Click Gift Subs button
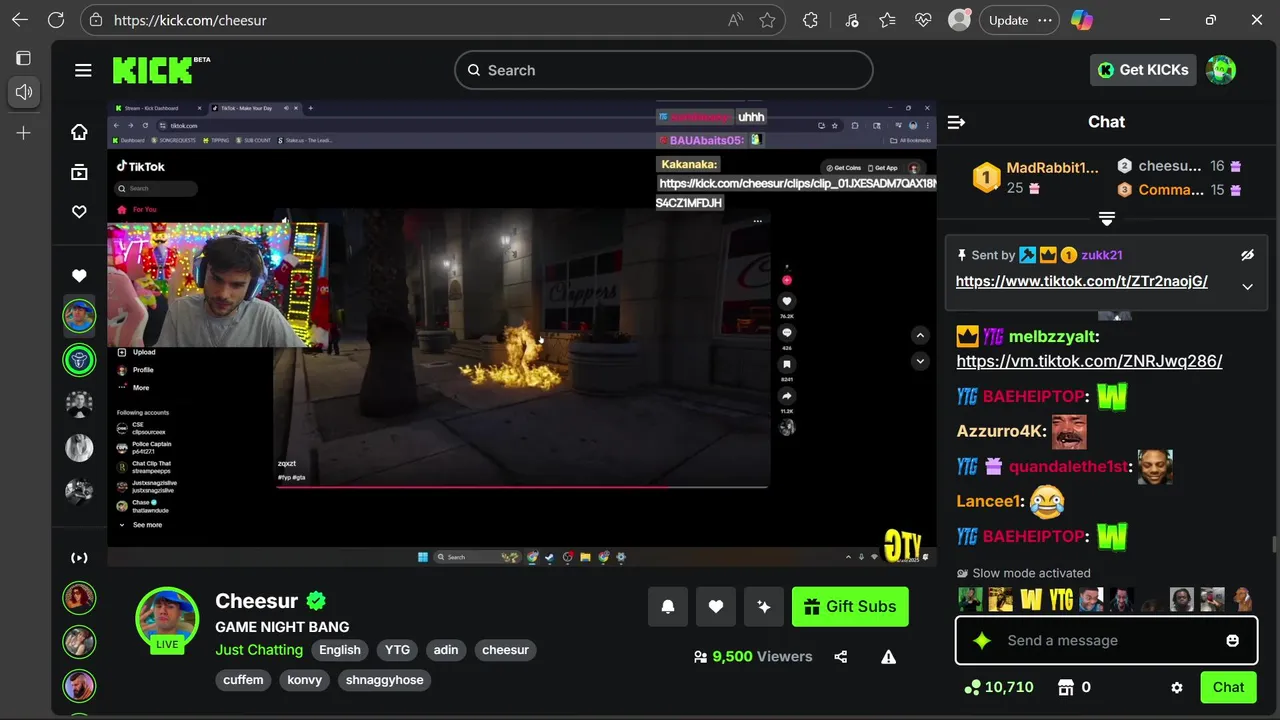 coord(850,606)
